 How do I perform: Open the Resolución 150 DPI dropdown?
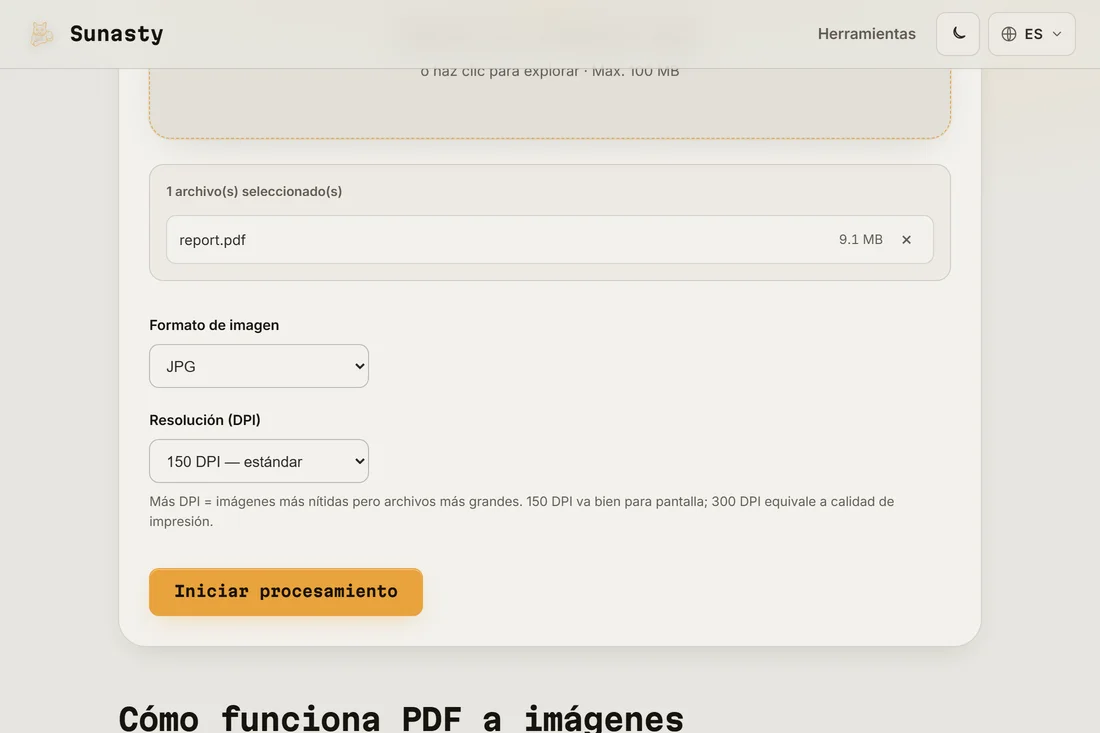[x=259, y=461]
